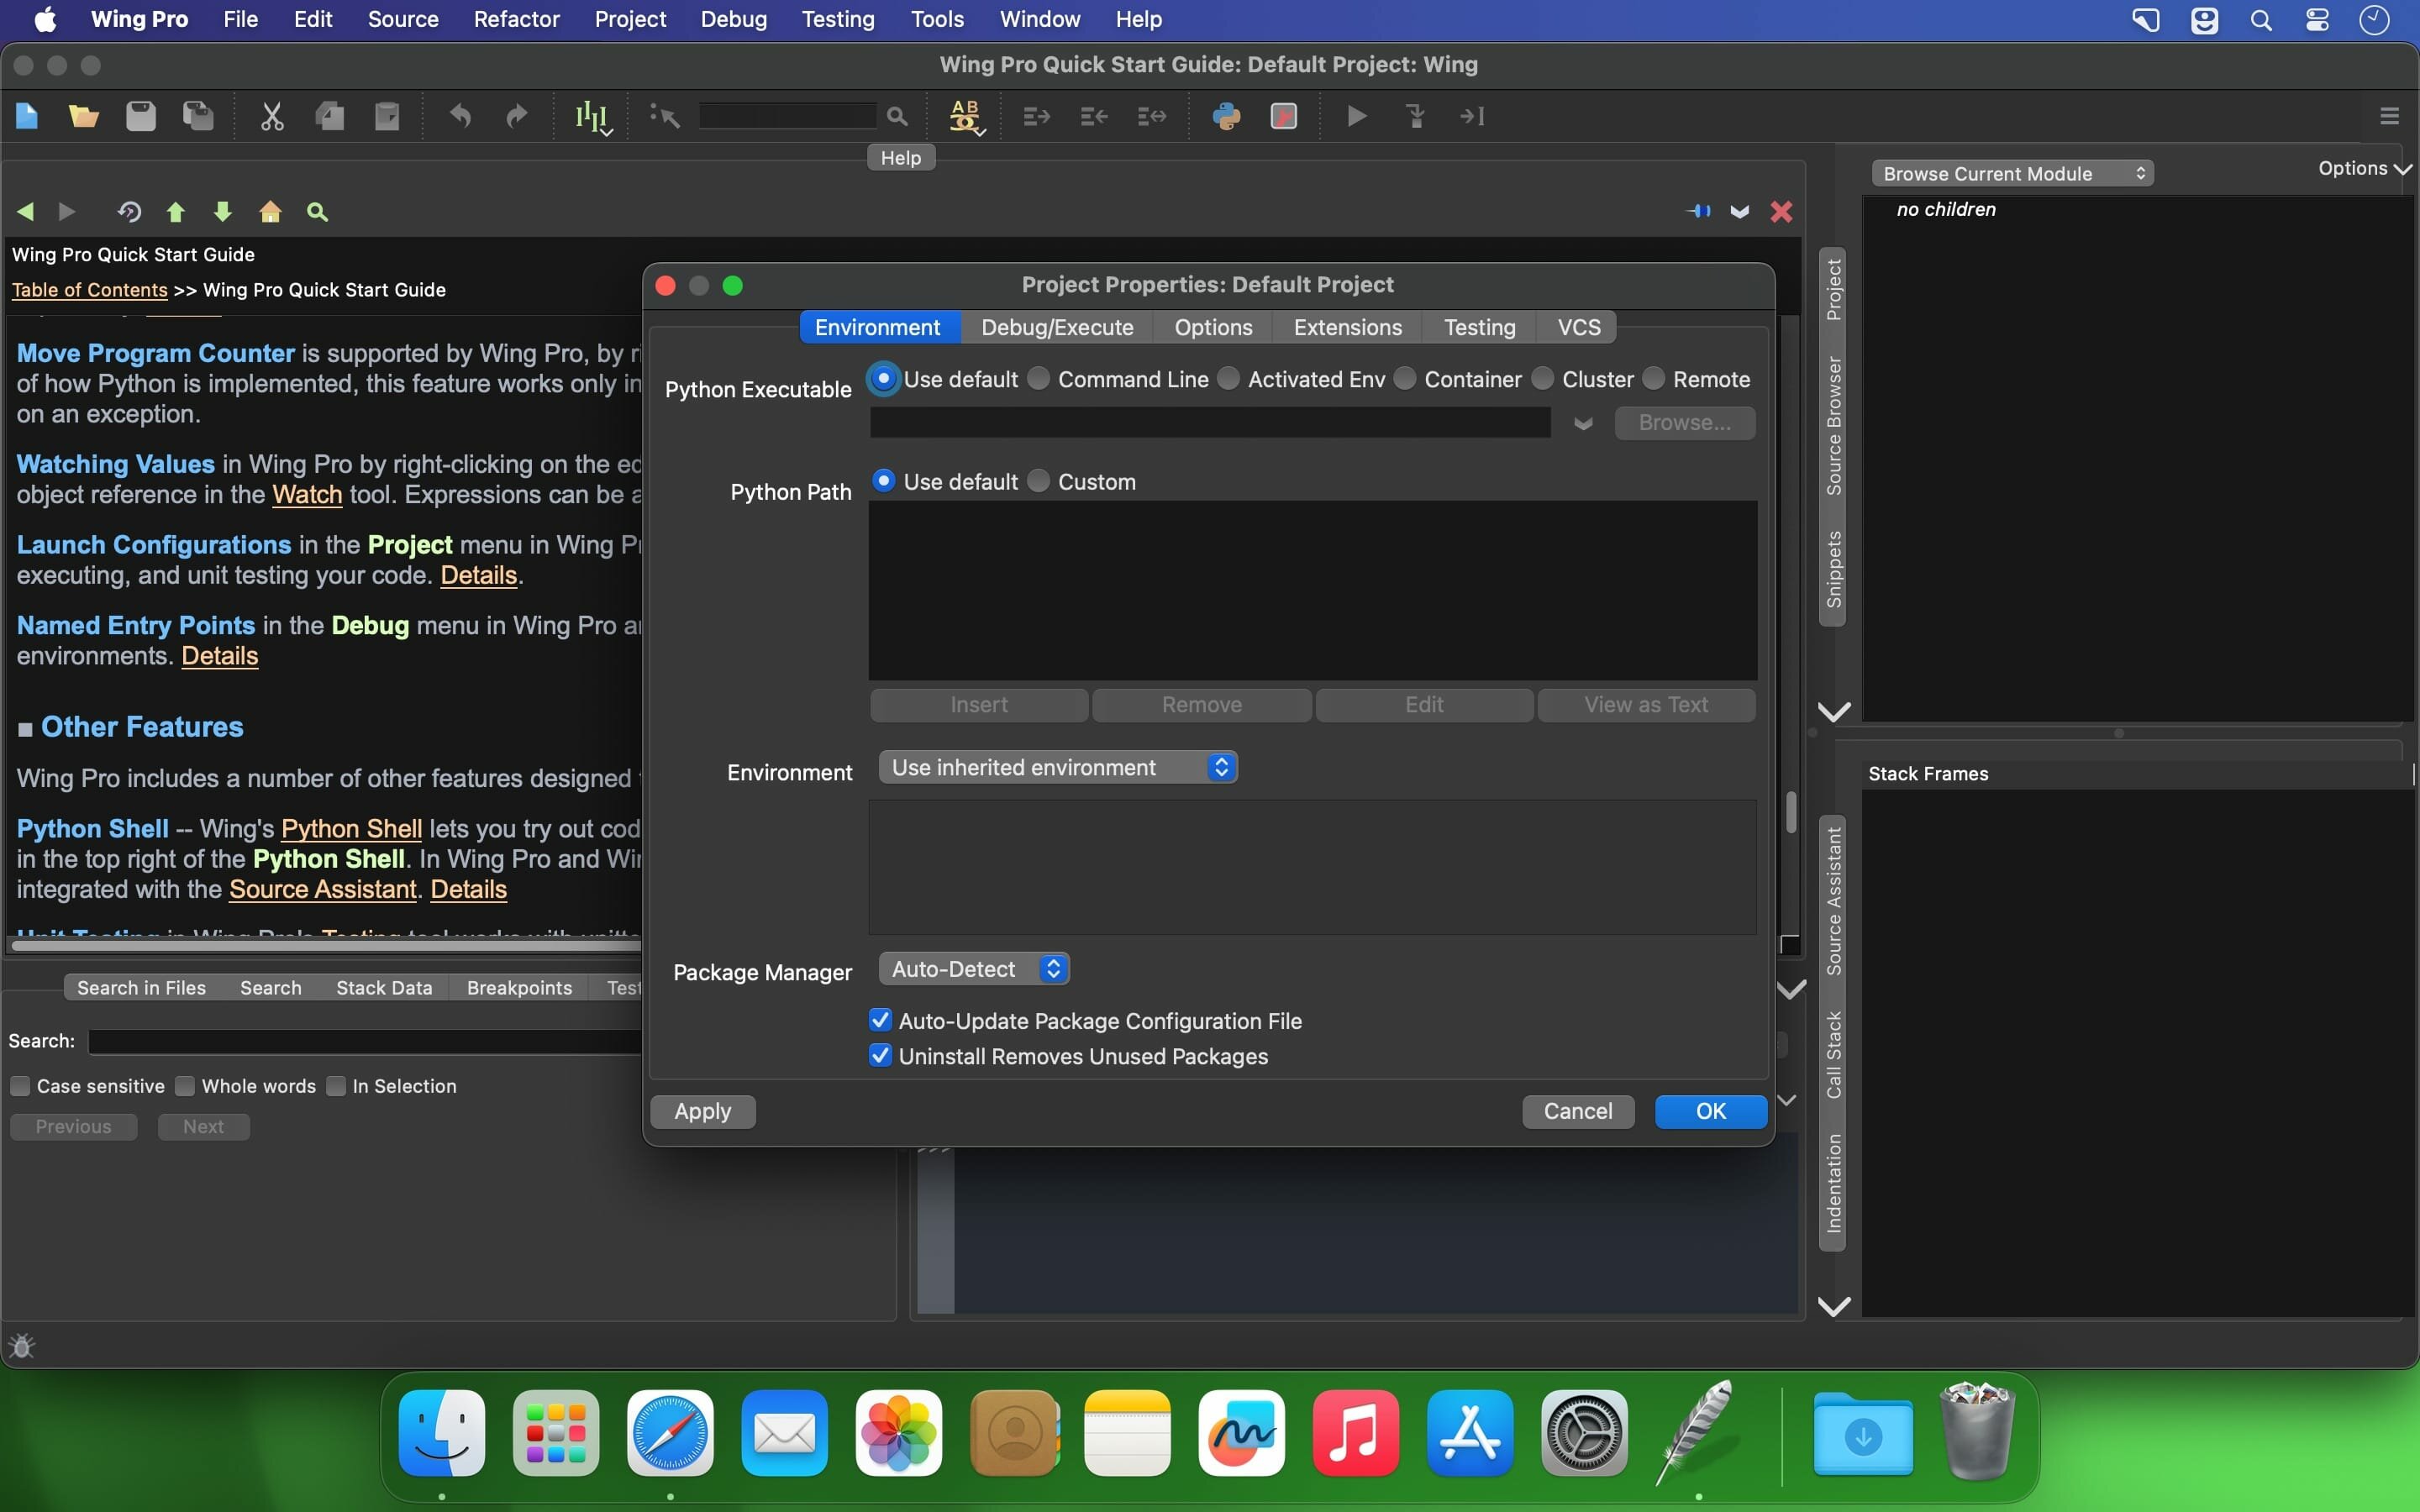Go forward in the help browser
The image size is (2420, 1512).
pos(67,212)
